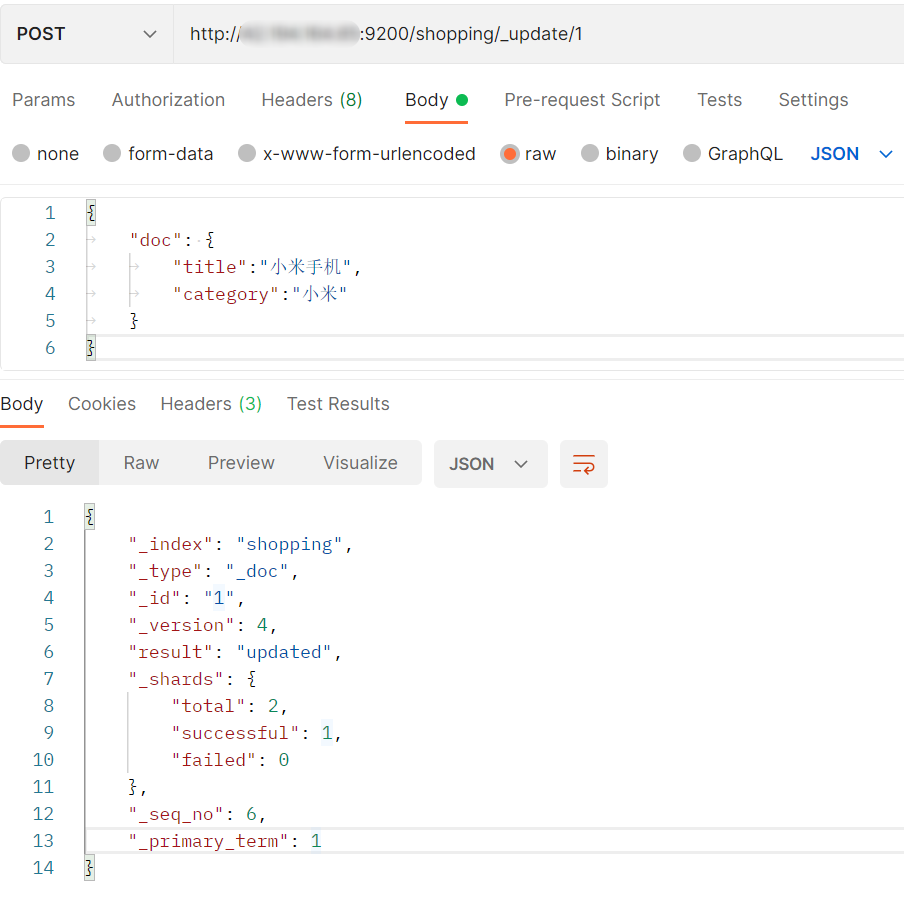Select the none body type radio

coord(21,154)
